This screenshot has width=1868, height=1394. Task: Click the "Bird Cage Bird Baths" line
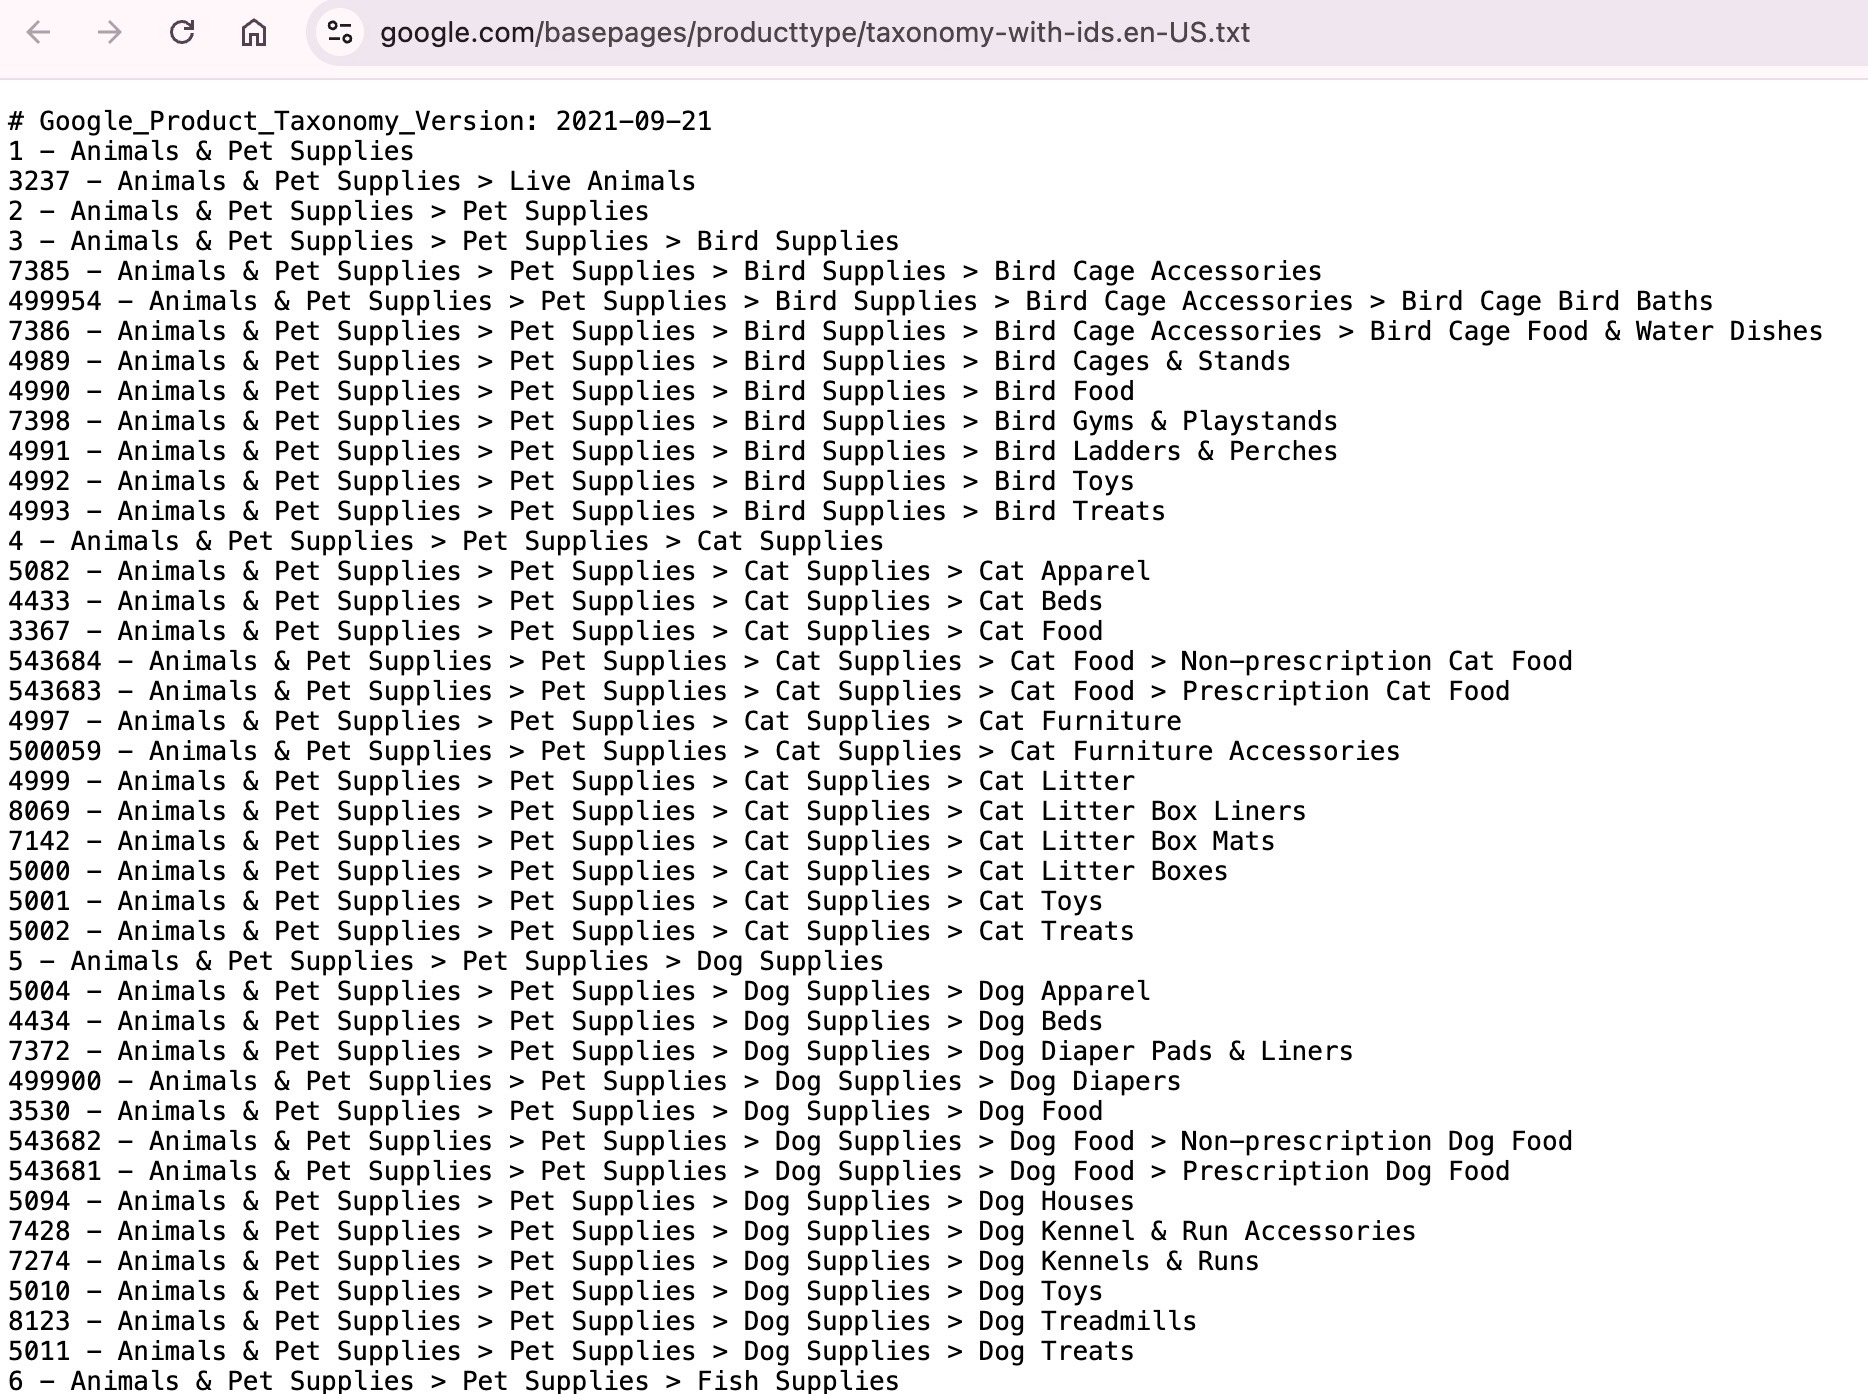tap(860, 301)
